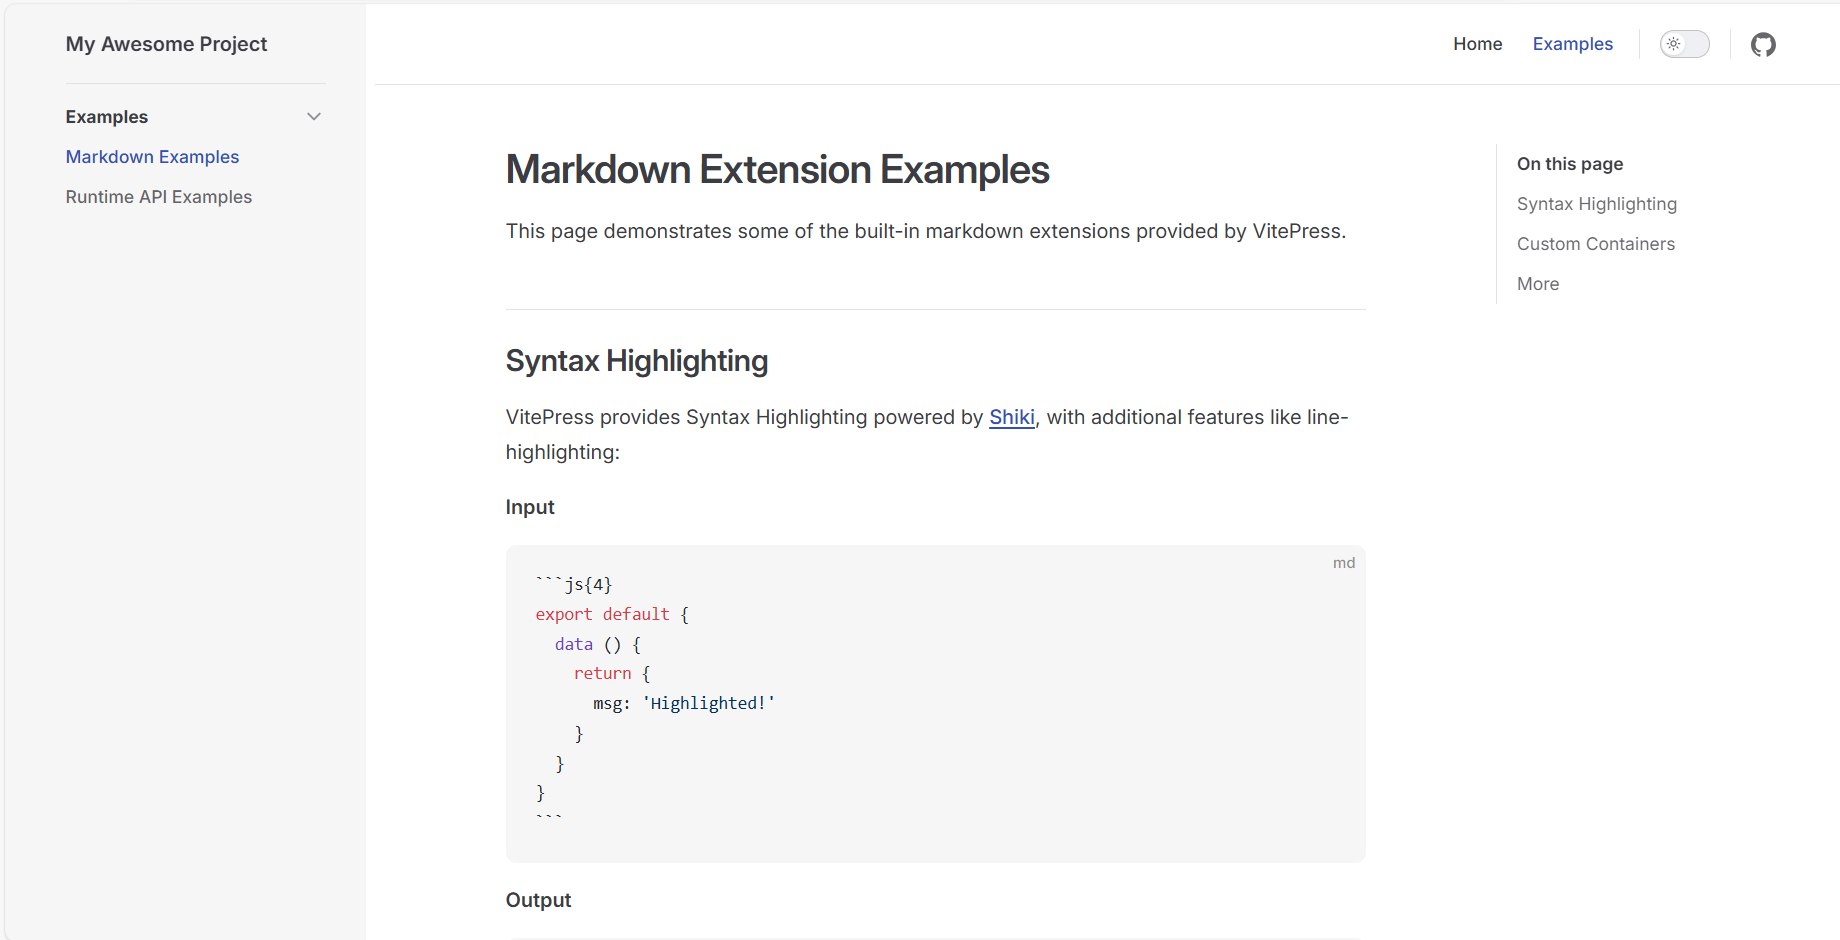Image resolution: width=1840 pixels, height=940 pixels.
Task: Click the Output label below code block
Action: click(538, 900)
